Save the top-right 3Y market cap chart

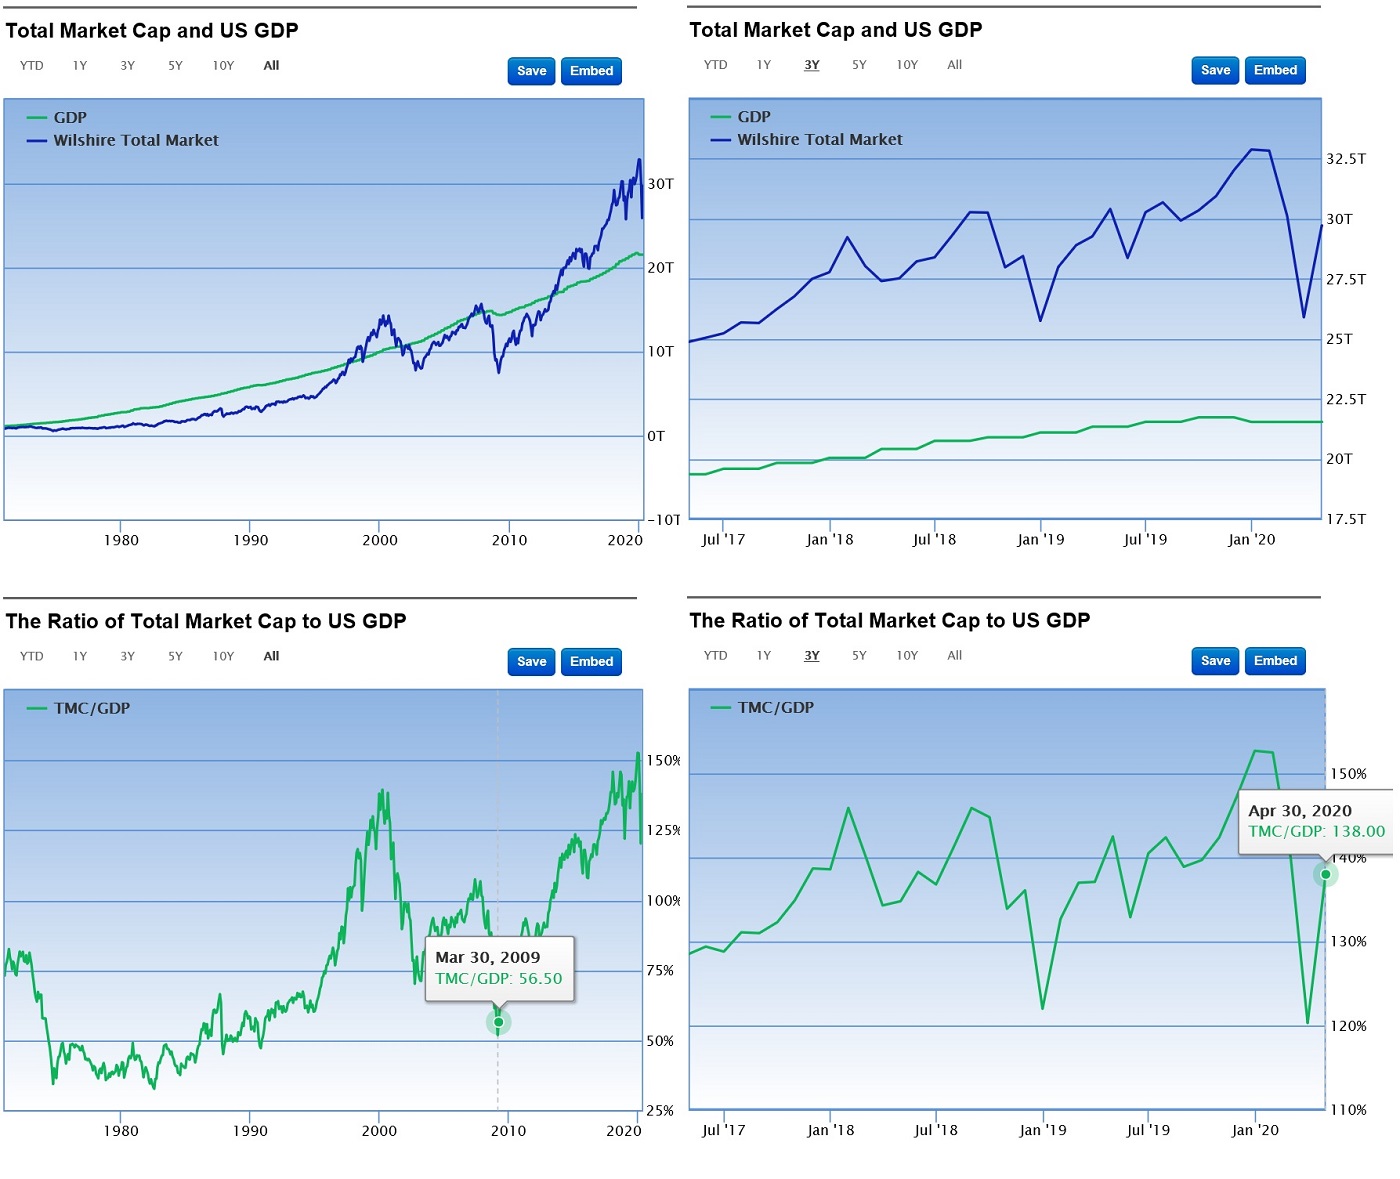(1214, 70)
